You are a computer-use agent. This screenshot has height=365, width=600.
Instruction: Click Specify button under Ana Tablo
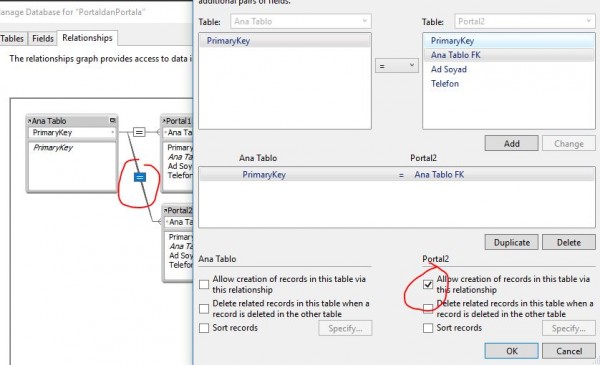[x=345, y=328]
